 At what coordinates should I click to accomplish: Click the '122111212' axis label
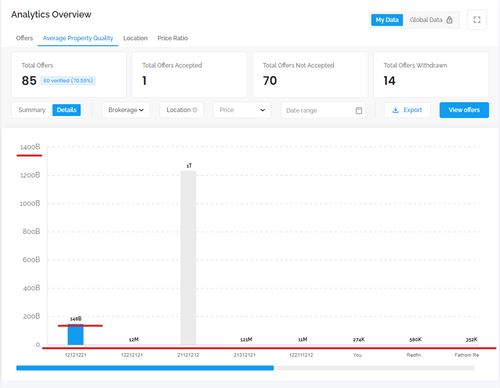pyautogui.click(x=301, y=355)
